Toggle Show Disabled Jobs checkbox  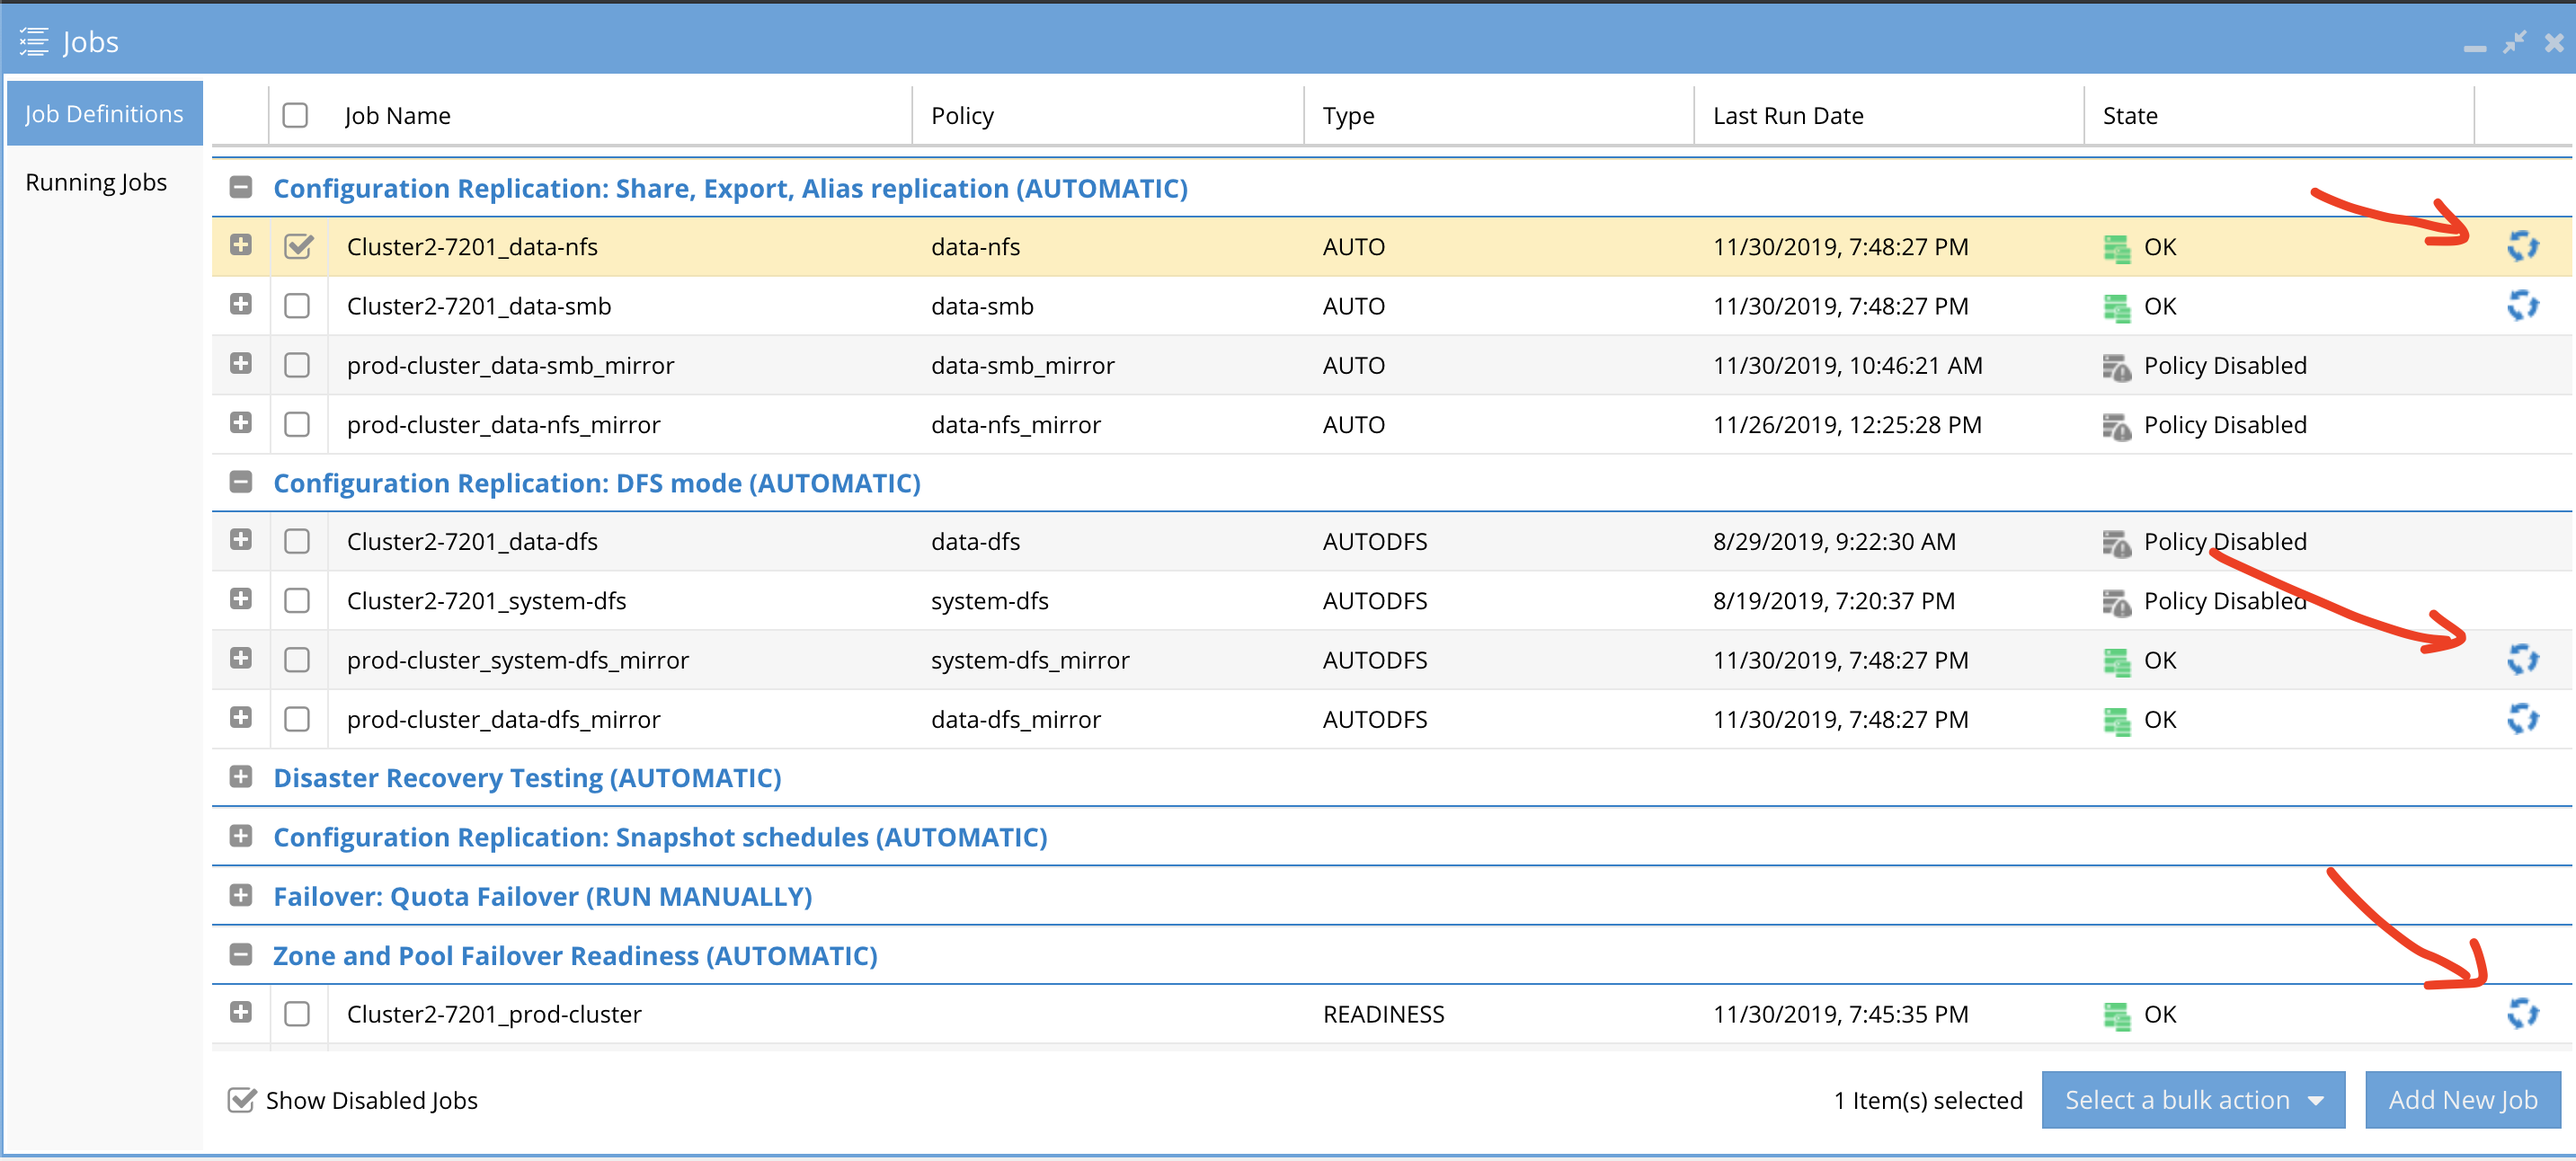tap(241, 1100)
